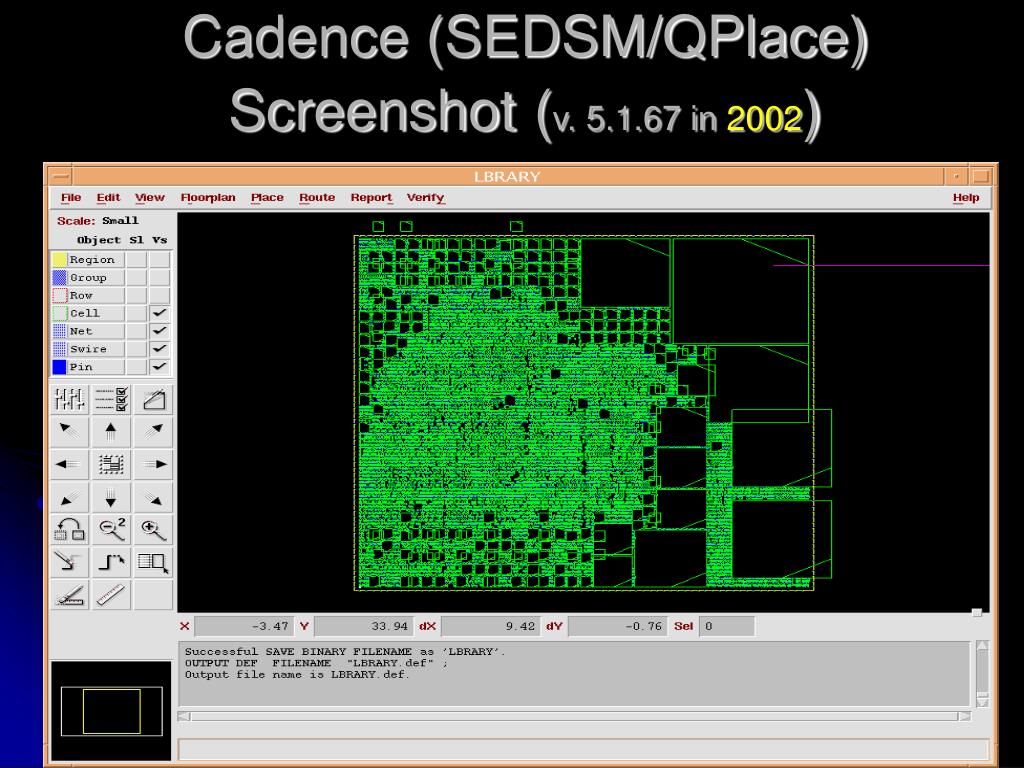This screenshot has height=768, width=1024.
Task: Pan view up-right with diagonal arrow
Action: click(x=153, y=431)
